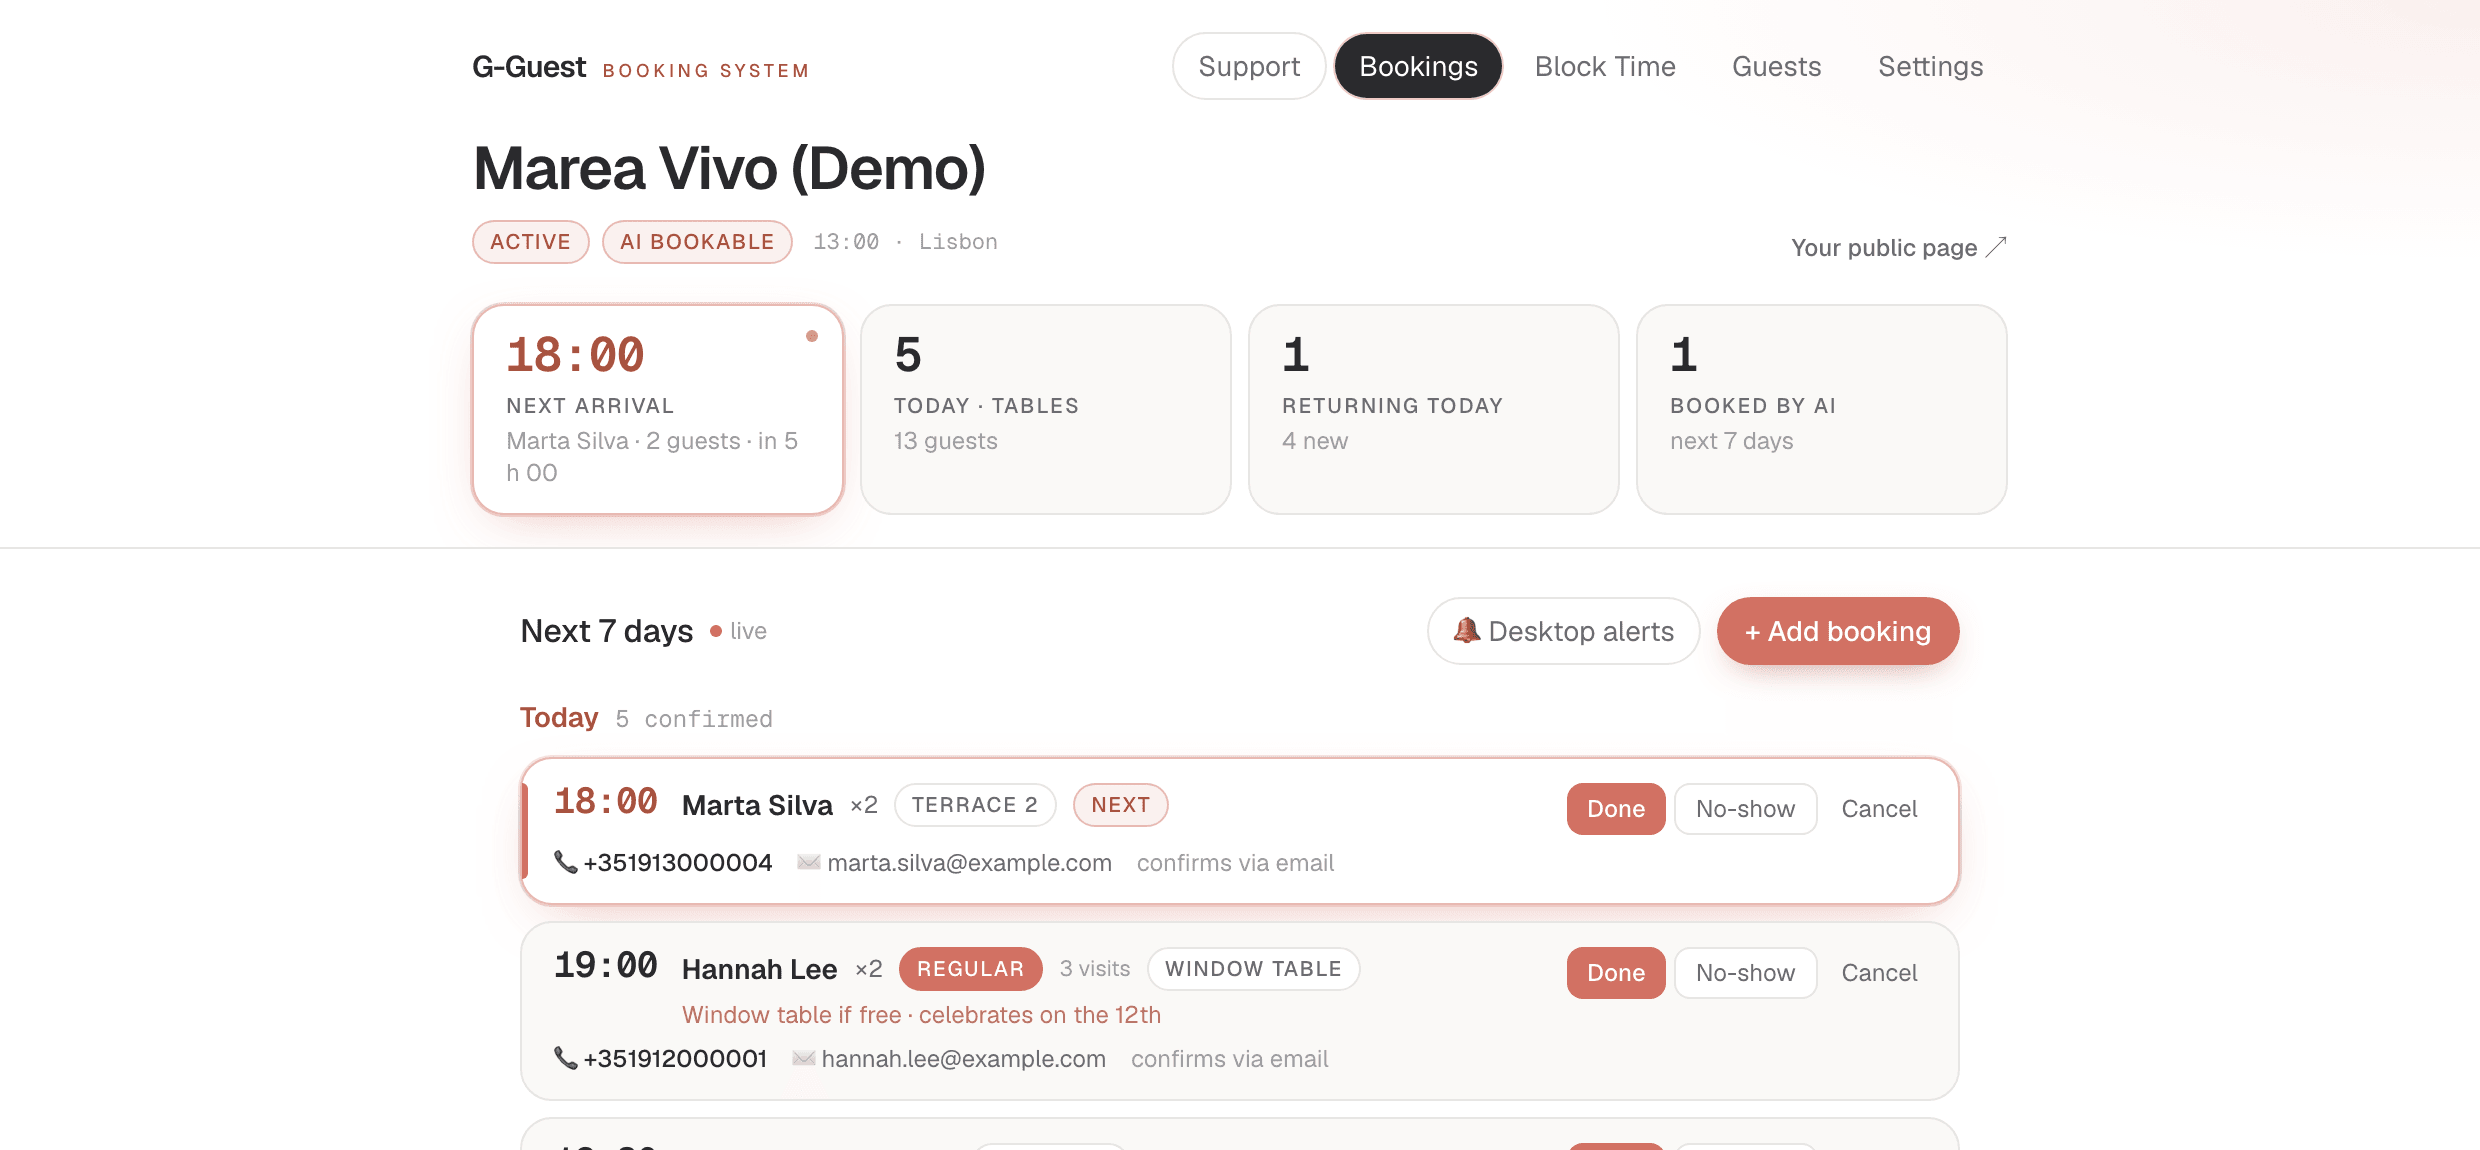
Task: Open the Support tab
Action: click(1249, 66)
